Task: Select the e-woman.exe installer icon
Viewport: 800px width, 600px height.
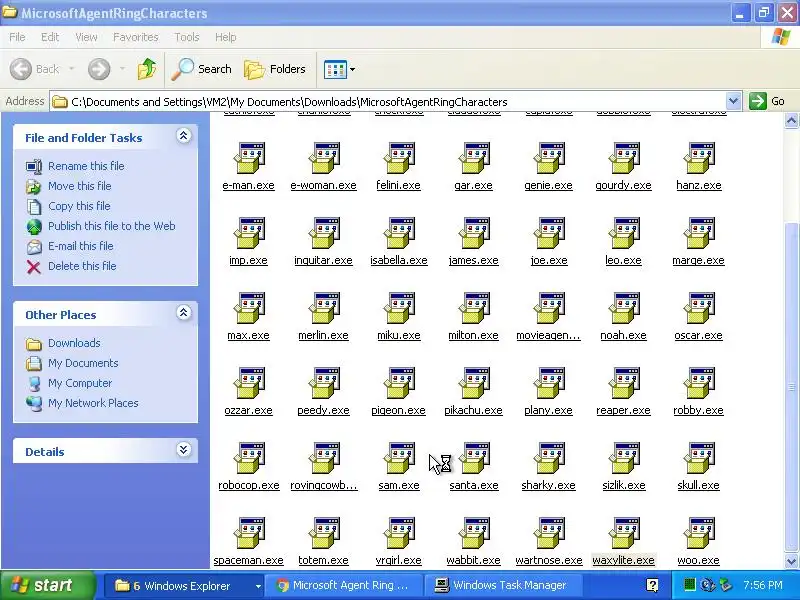Action: click(x=324, y=159)
